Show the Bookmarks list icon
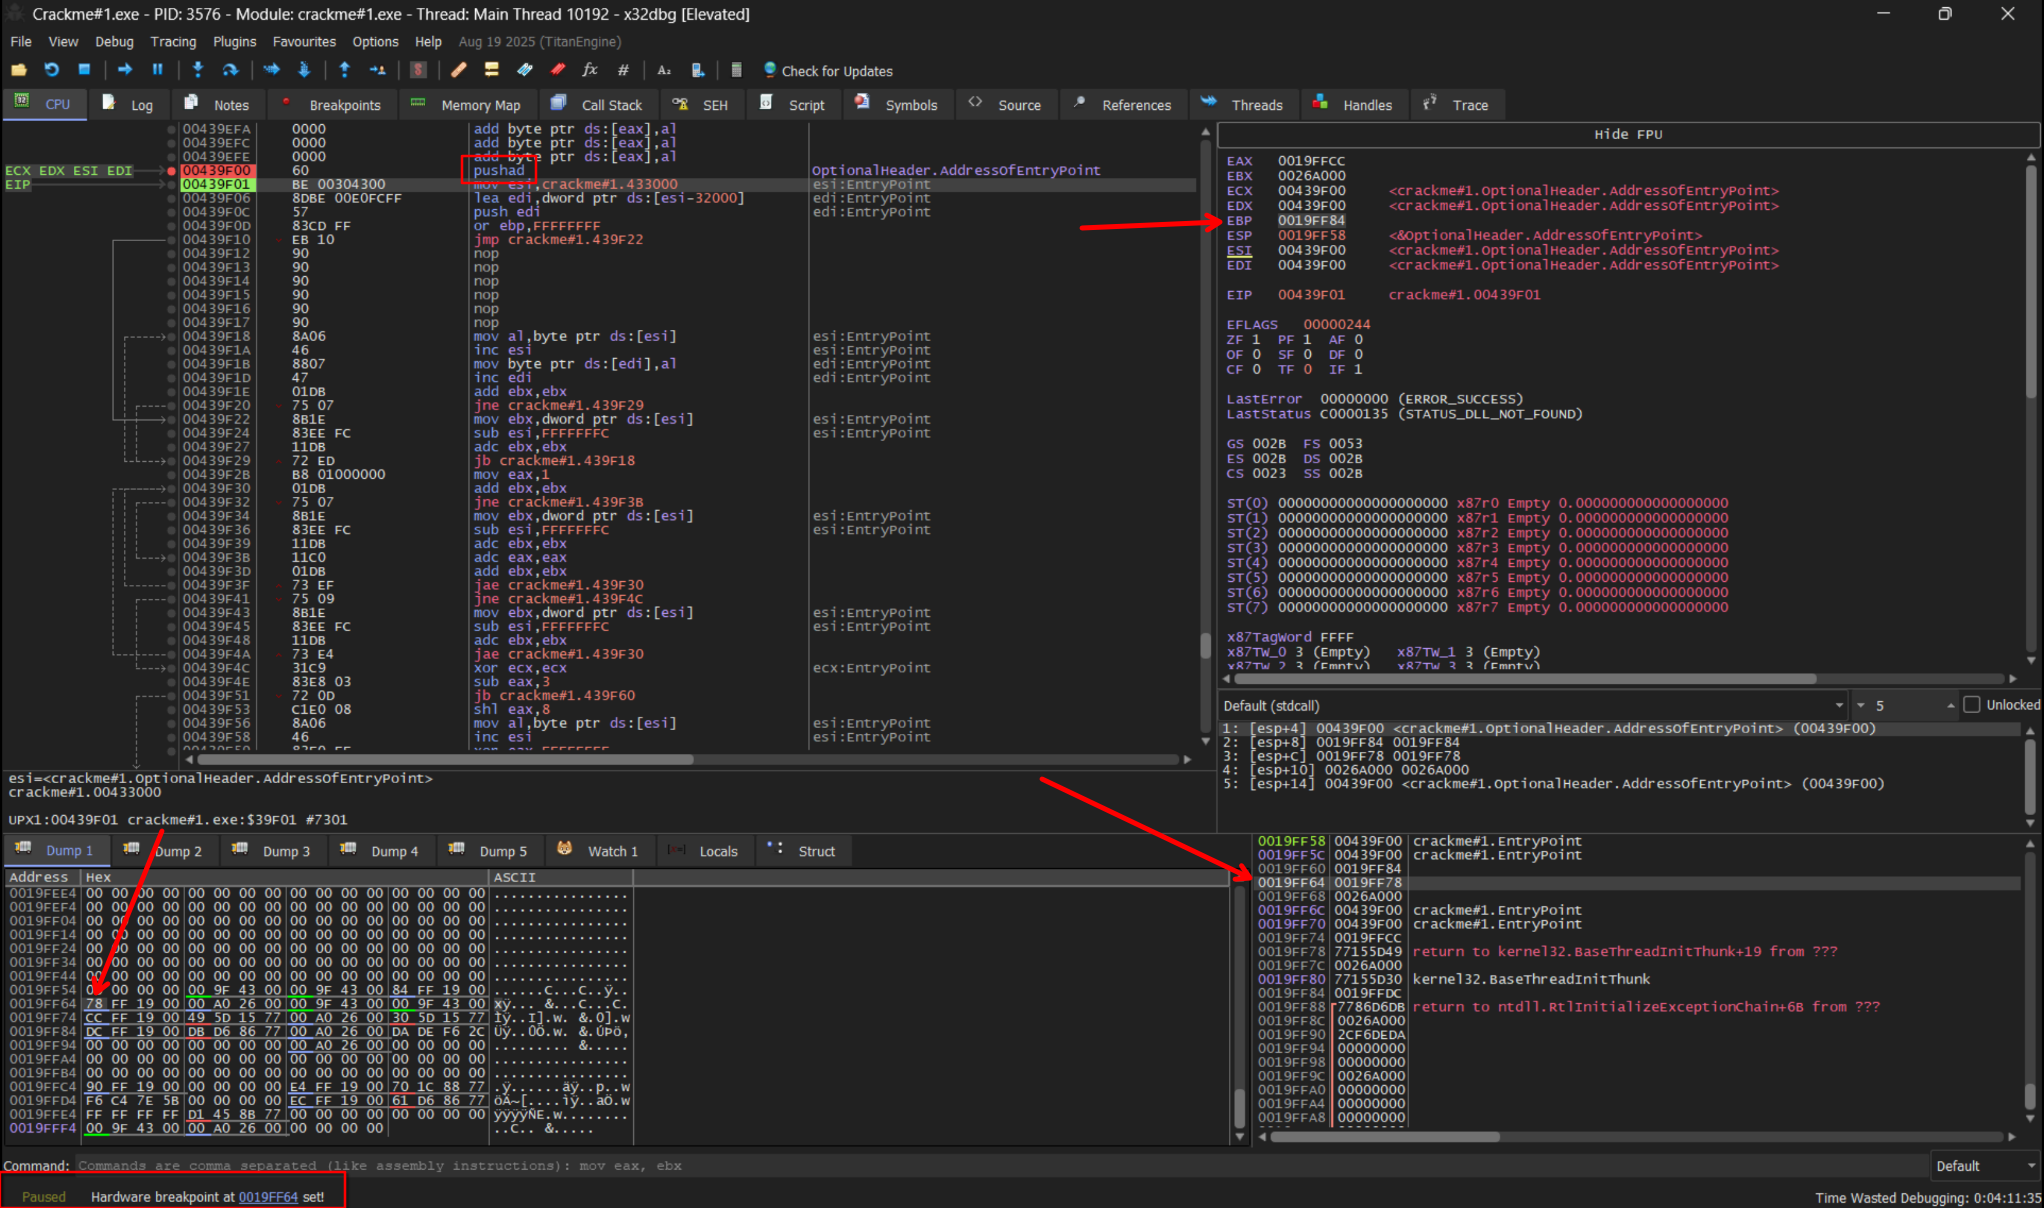The height and width of the screenshot is (1208, 2044). click(557, 70)
